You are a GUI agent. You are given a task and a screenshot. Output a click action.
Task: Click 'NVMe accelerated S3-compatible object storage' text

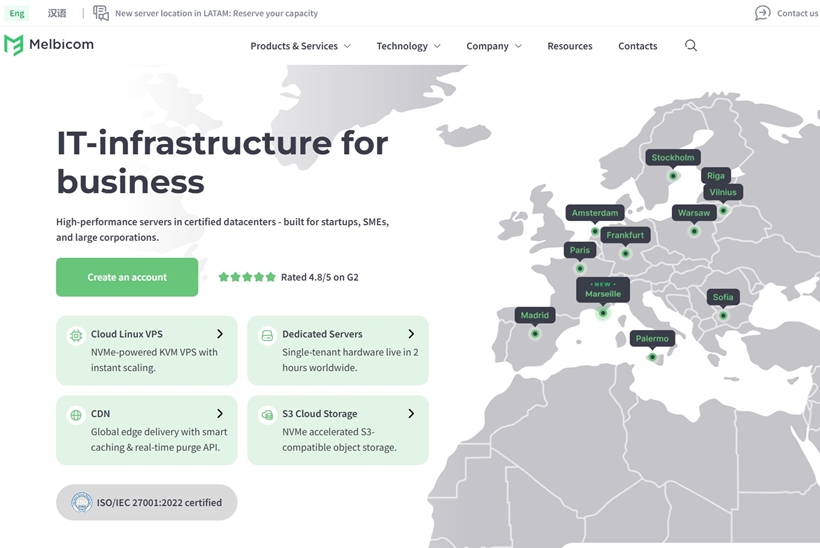tap(339, 440)
